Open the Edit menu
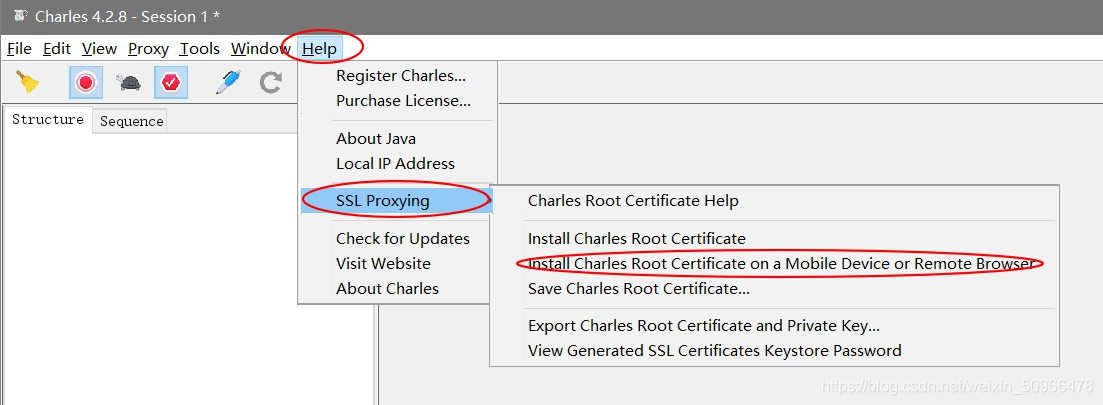 pos(57,49)
